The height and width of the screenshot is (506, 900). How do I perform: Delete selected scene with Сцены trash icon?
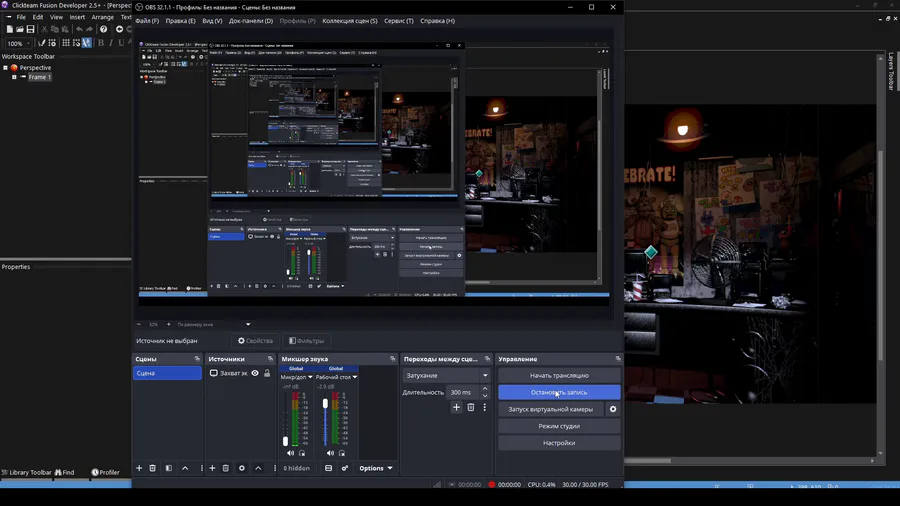(153, 468)
